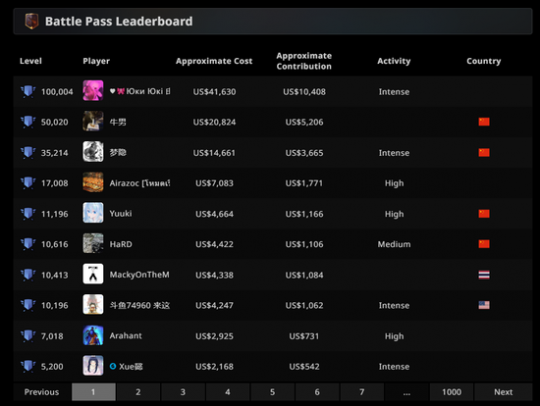Click cost value US$2,168
The width and height of the screenshot is (540, 406).
point(214,366)
